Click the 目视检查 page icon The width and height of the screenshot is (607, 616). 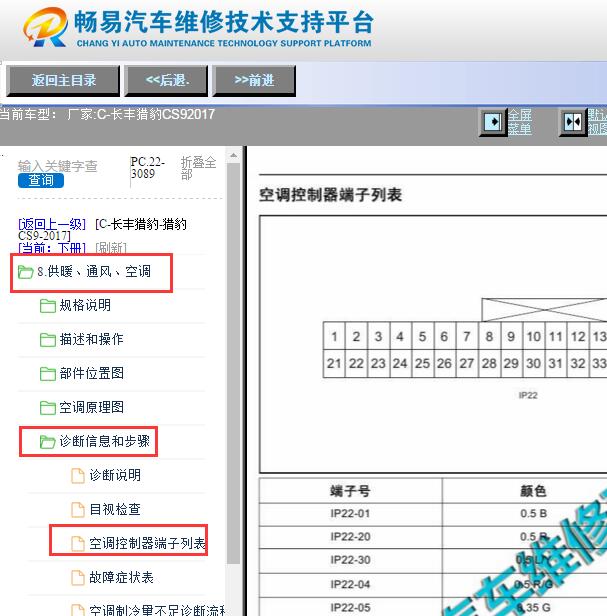point(78,510)
